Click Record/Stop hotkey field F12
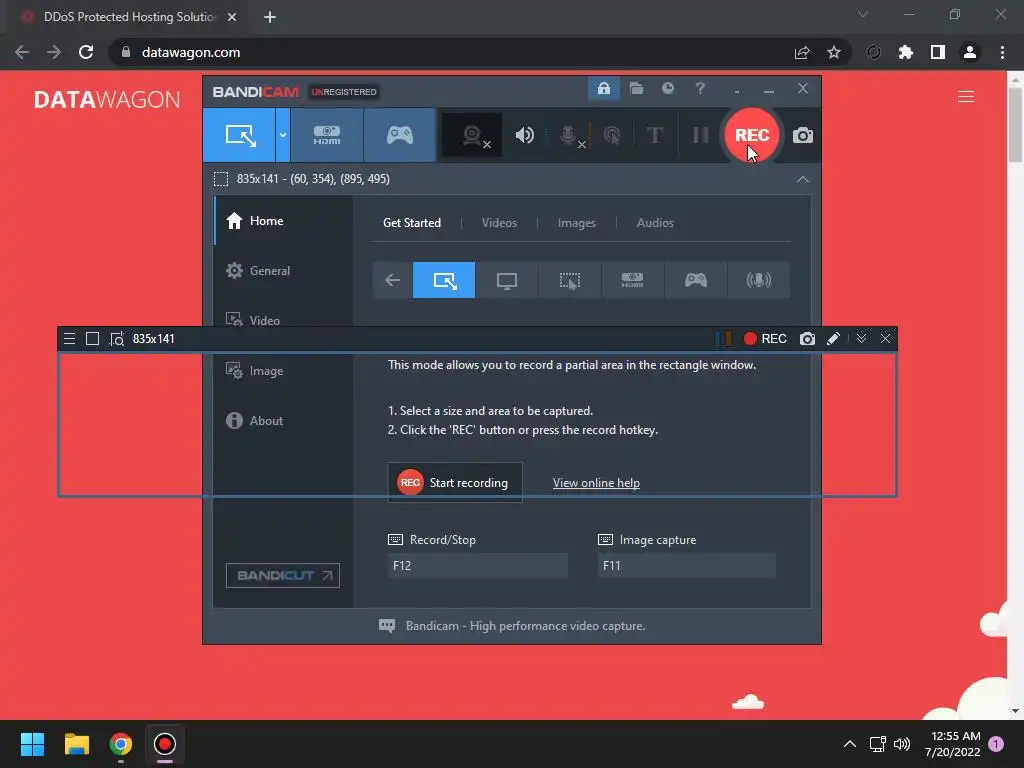The height and width of the screenshot is (768, 1024). click(477, 566)
